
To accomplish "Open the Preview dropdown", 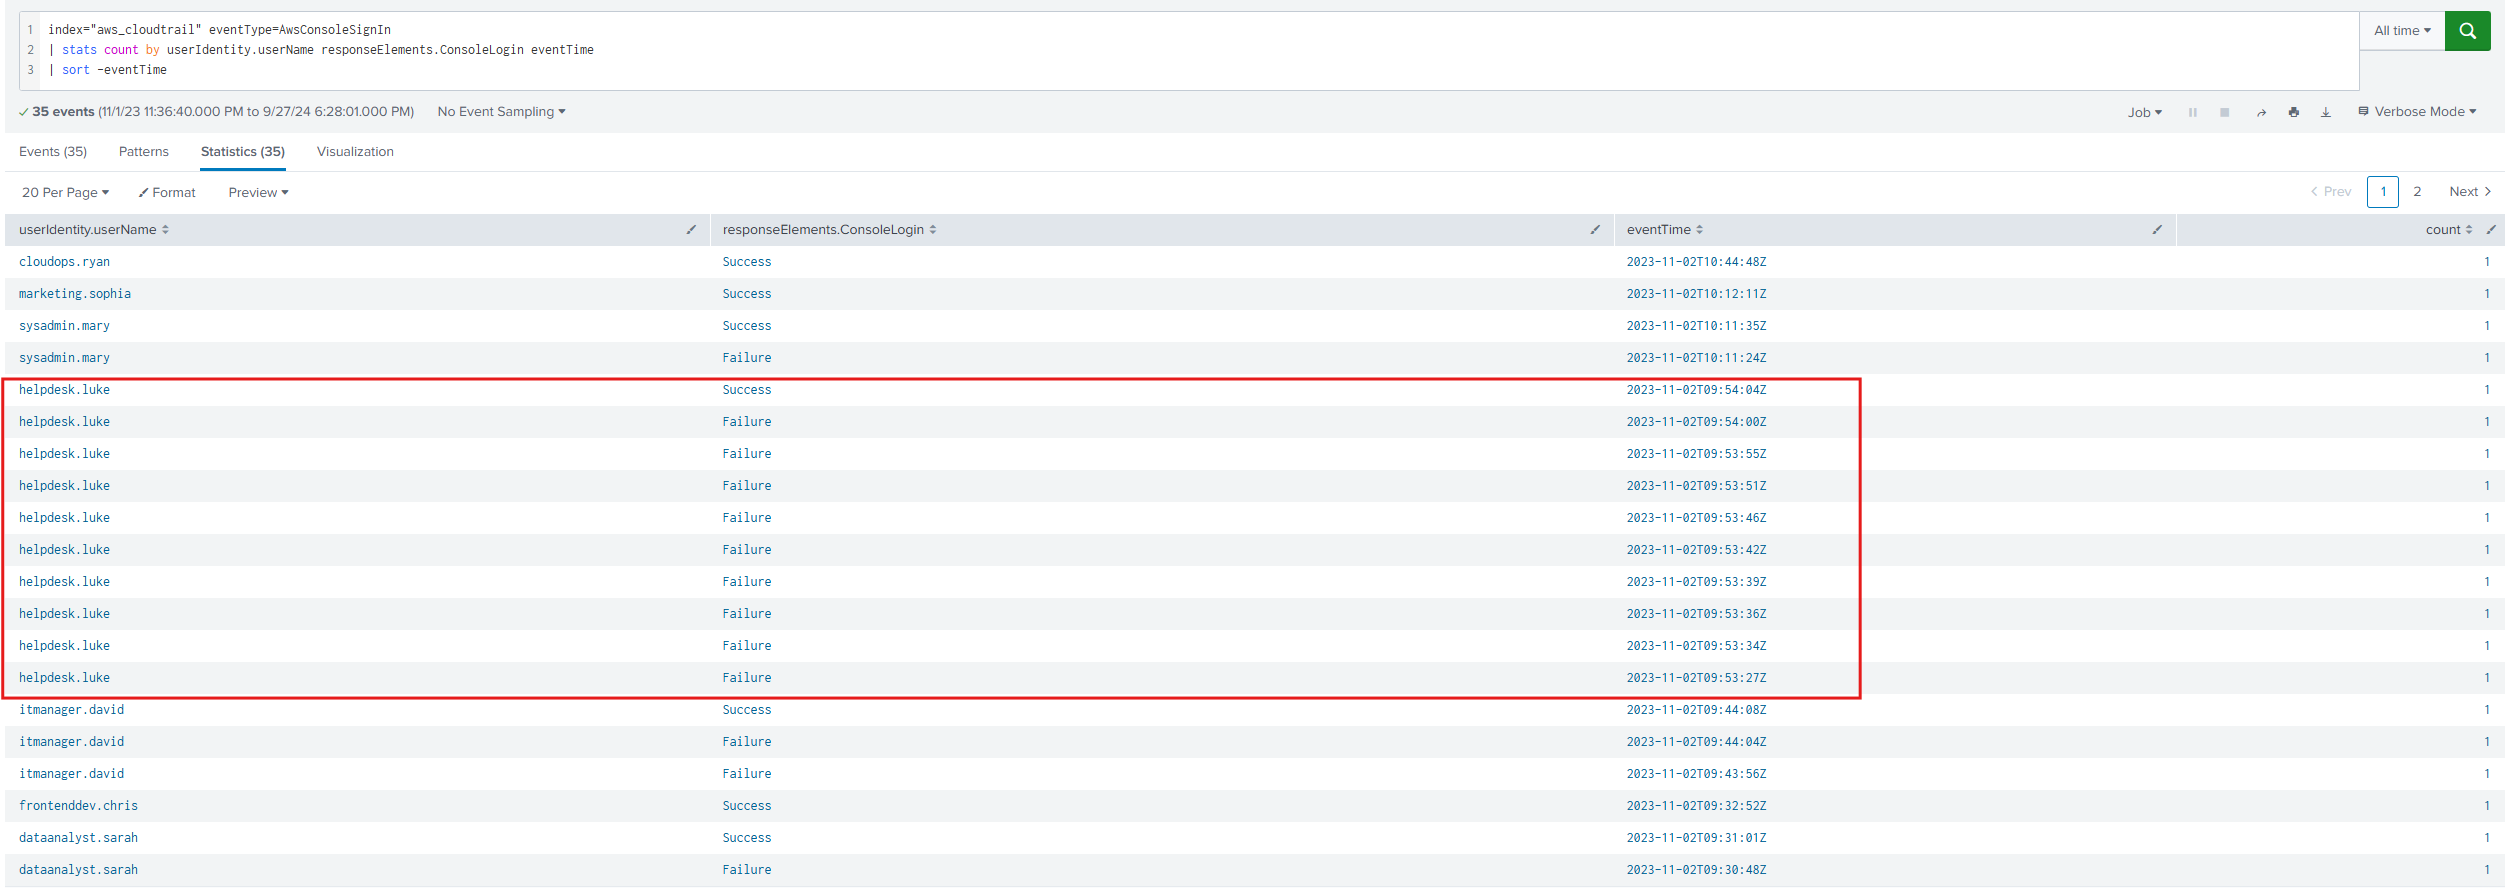I will 258,192.
